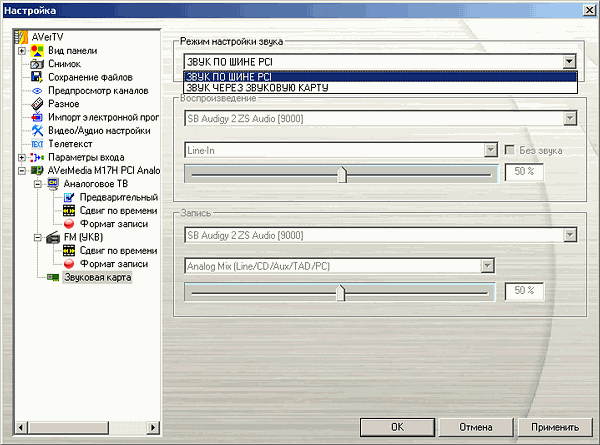
Task: Select Сохранение файлов floppy disk icon
Action: 37,76
